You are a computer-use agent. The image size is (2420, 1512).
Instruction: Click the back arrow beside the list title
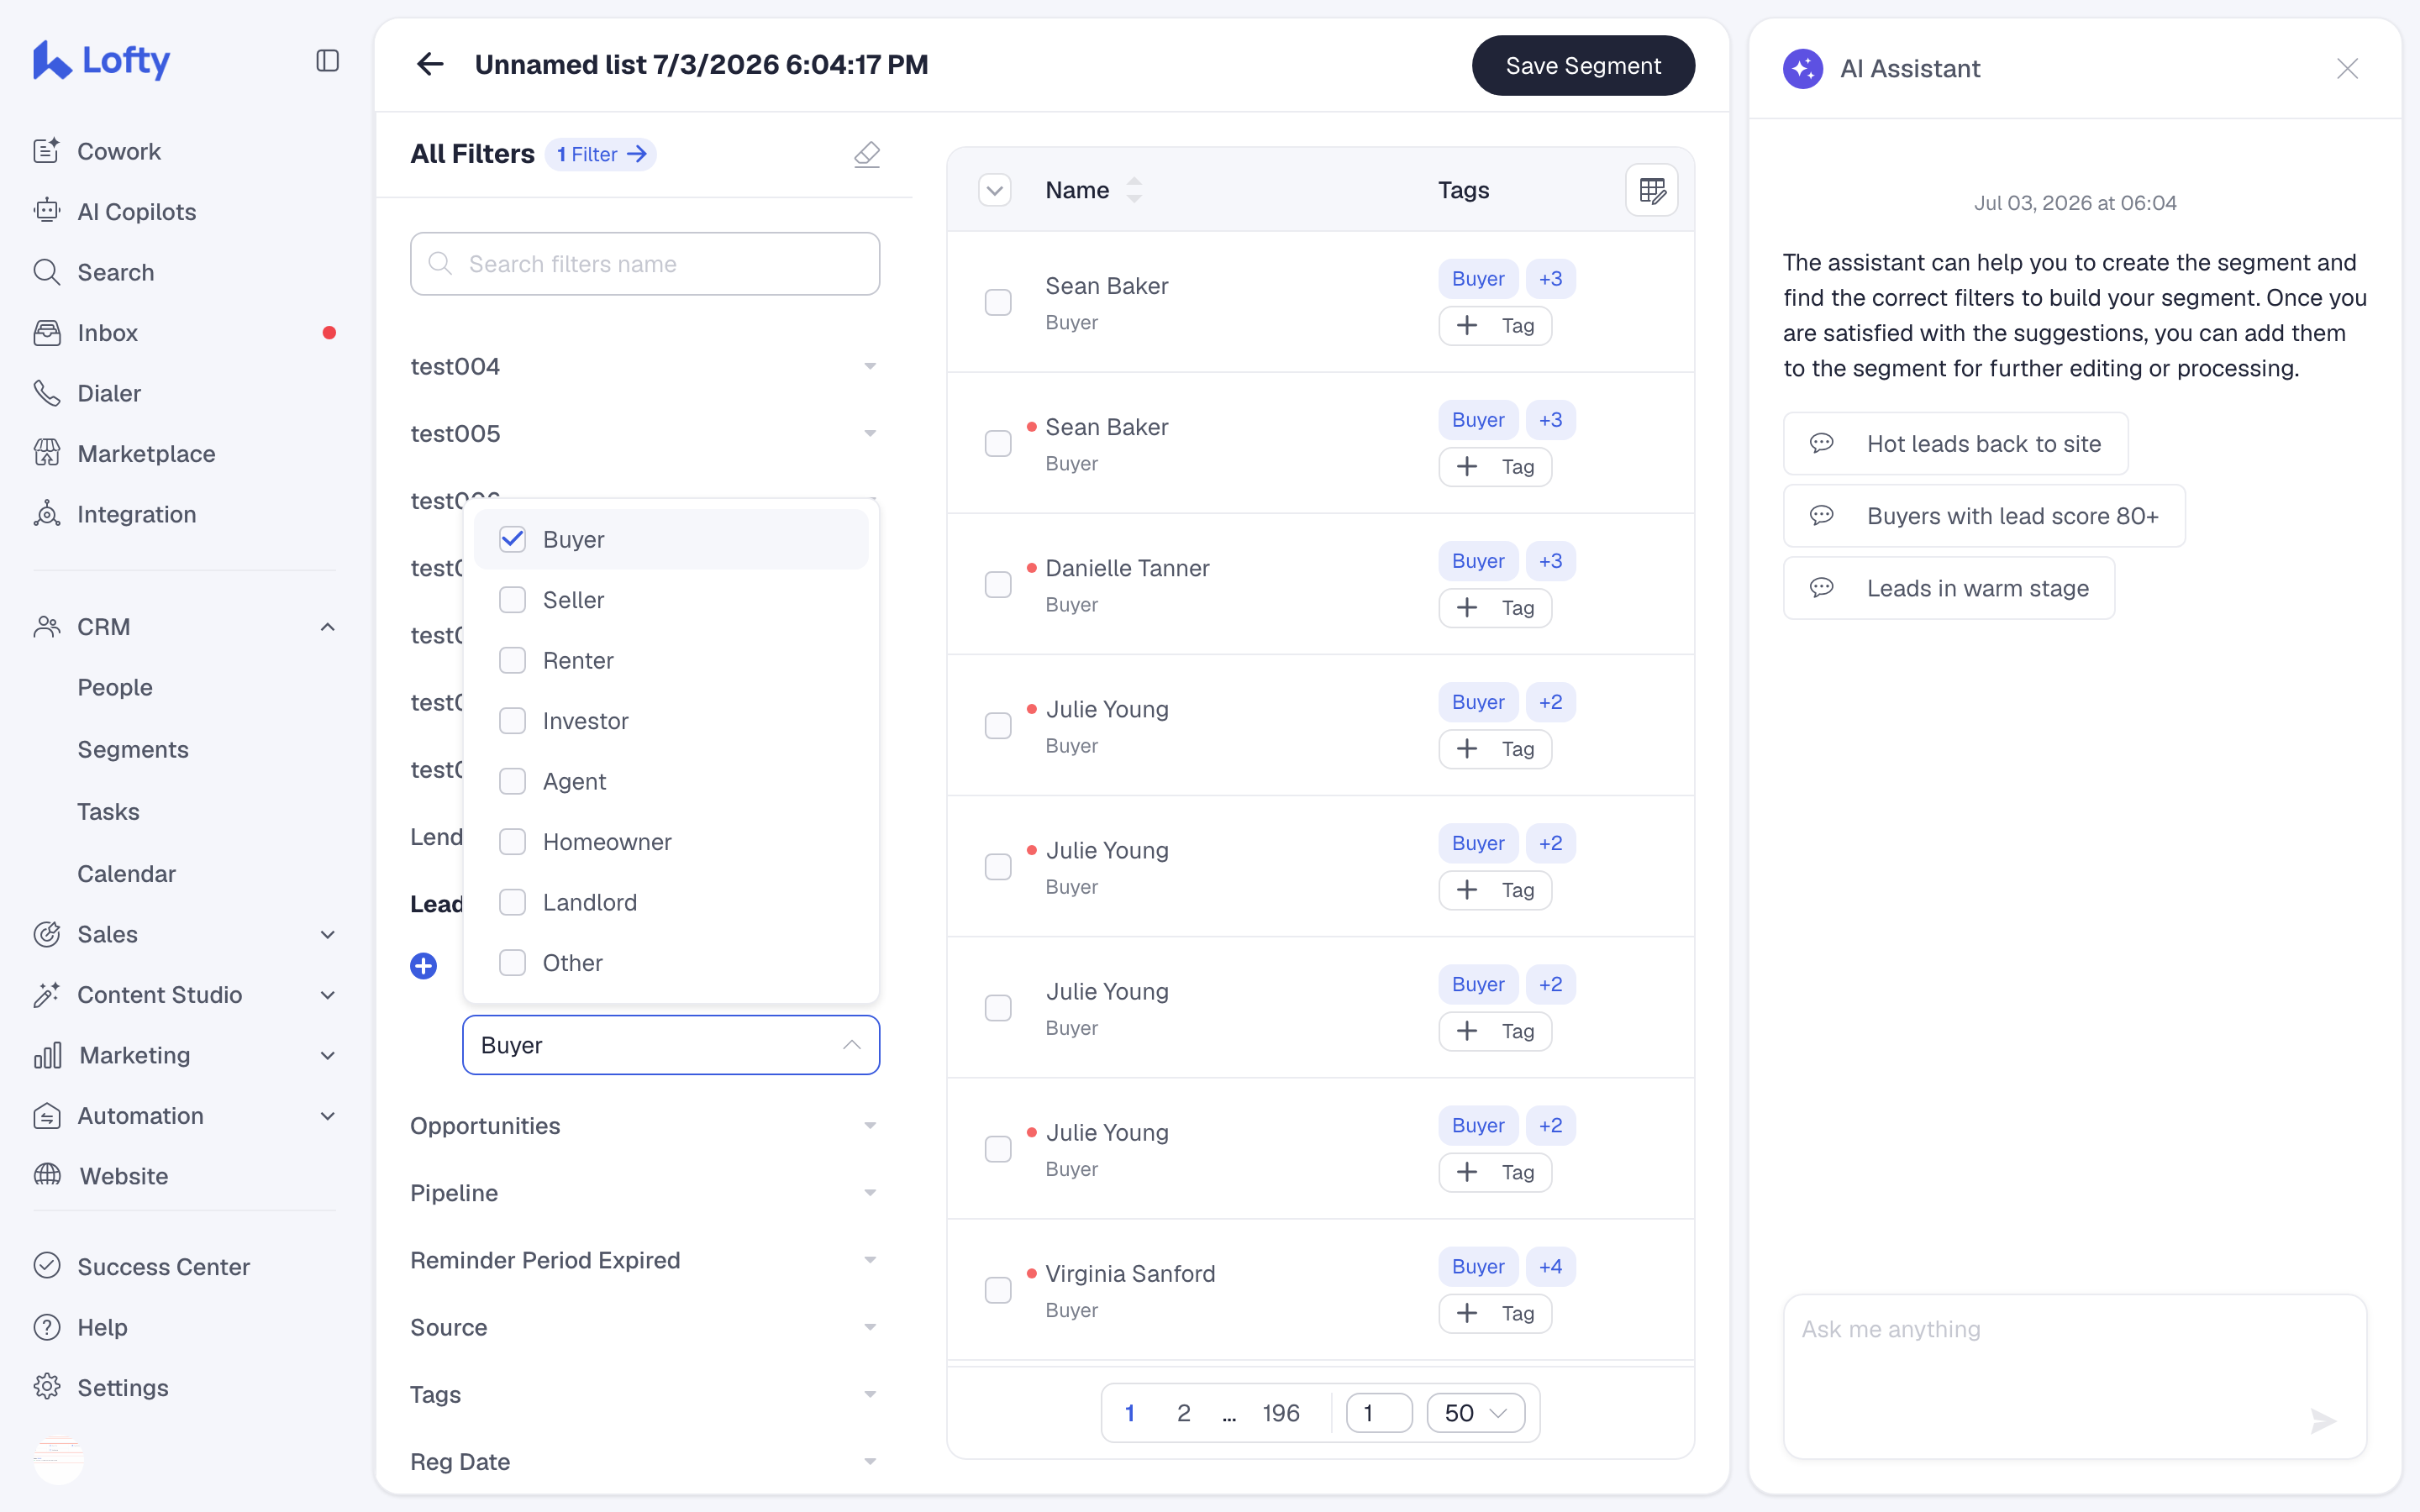click(430, 65)
